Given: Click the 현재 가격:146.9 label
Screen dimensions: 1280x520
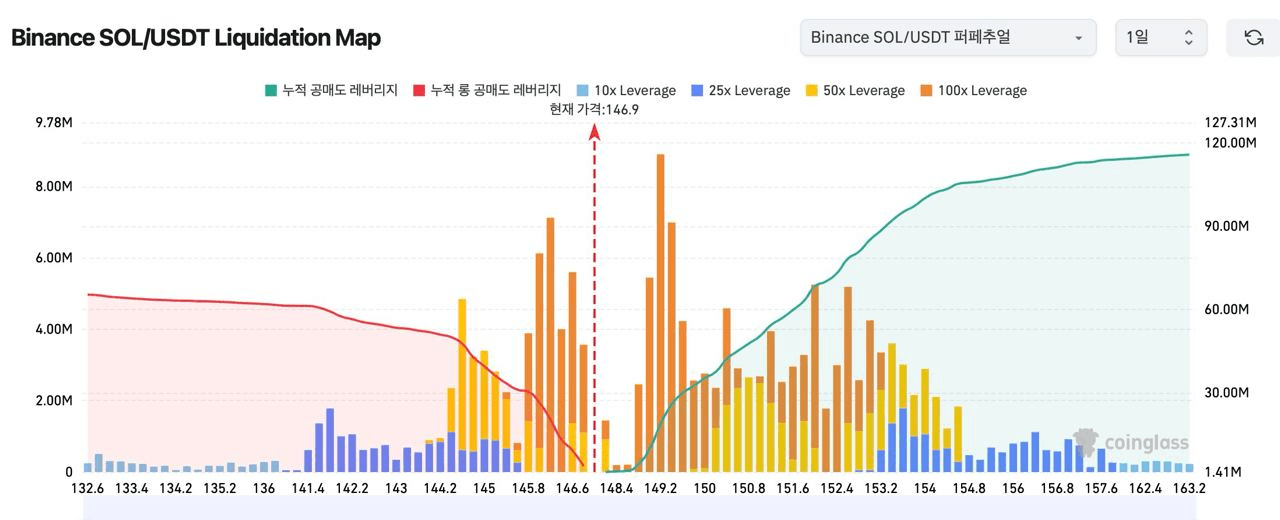Looking at the screenshot, I should 594,109.
